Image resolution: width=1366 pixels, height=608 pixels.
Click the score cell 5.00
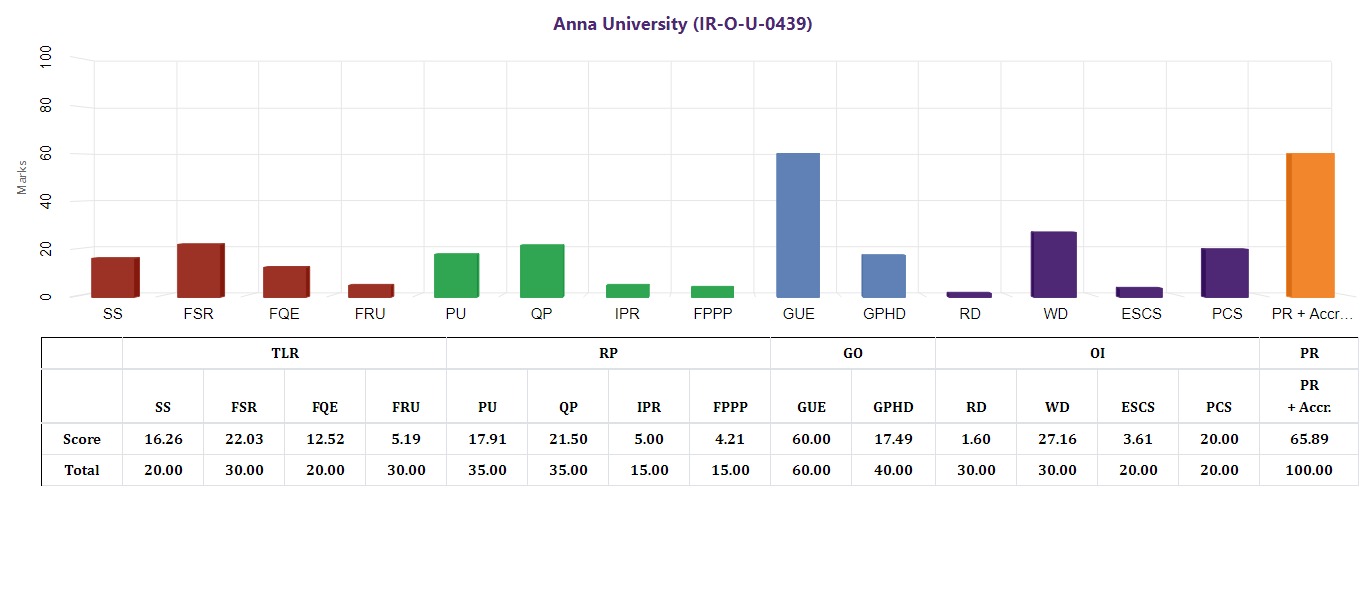(649, 439)
